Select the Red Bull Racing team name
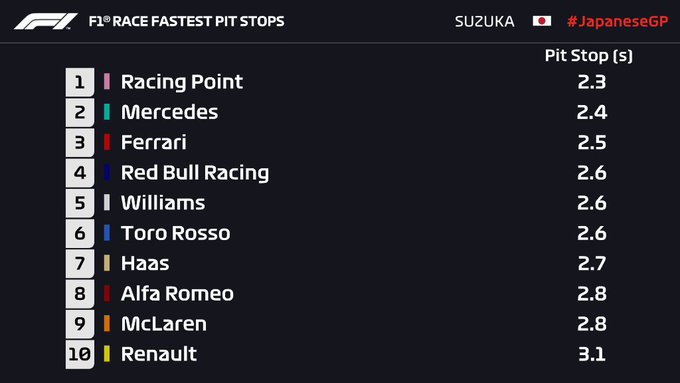680x383 pixels. click(x=195, y=173)
